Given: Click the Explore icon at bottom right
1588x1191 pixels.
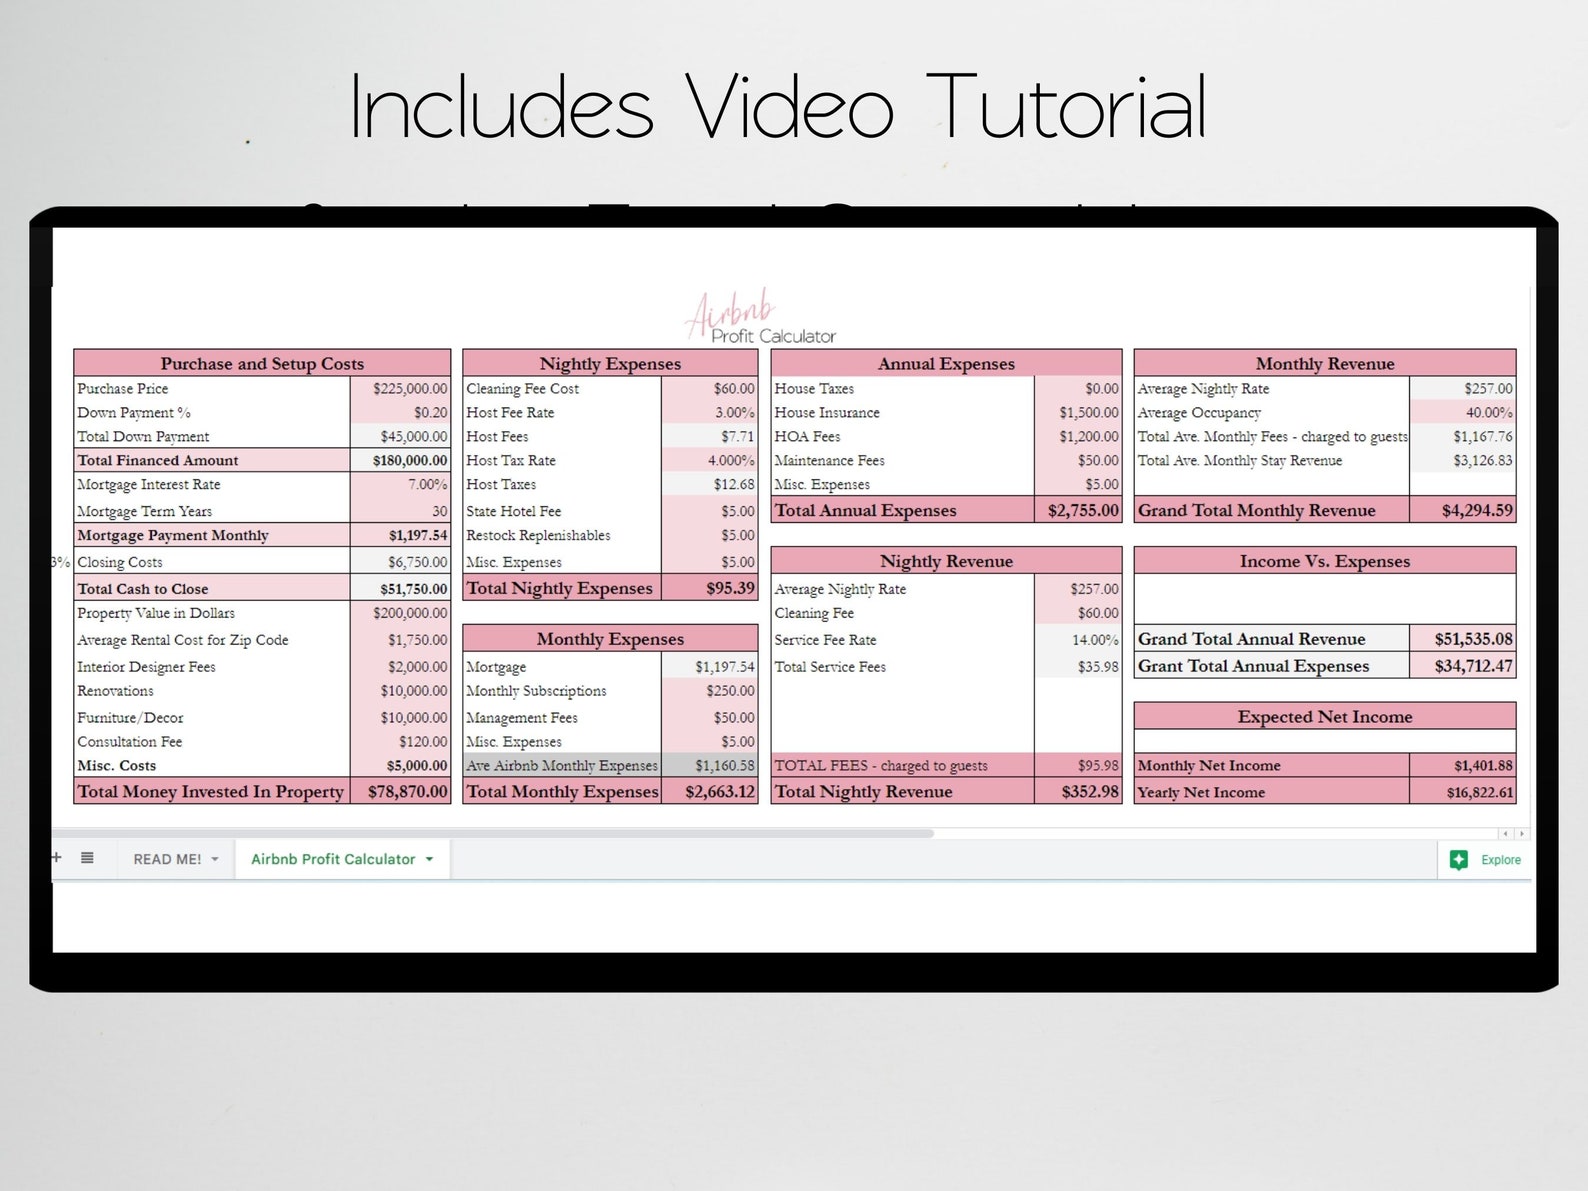Looking at the screenshot, I should pyautogui.click(x=1459, y=860).
